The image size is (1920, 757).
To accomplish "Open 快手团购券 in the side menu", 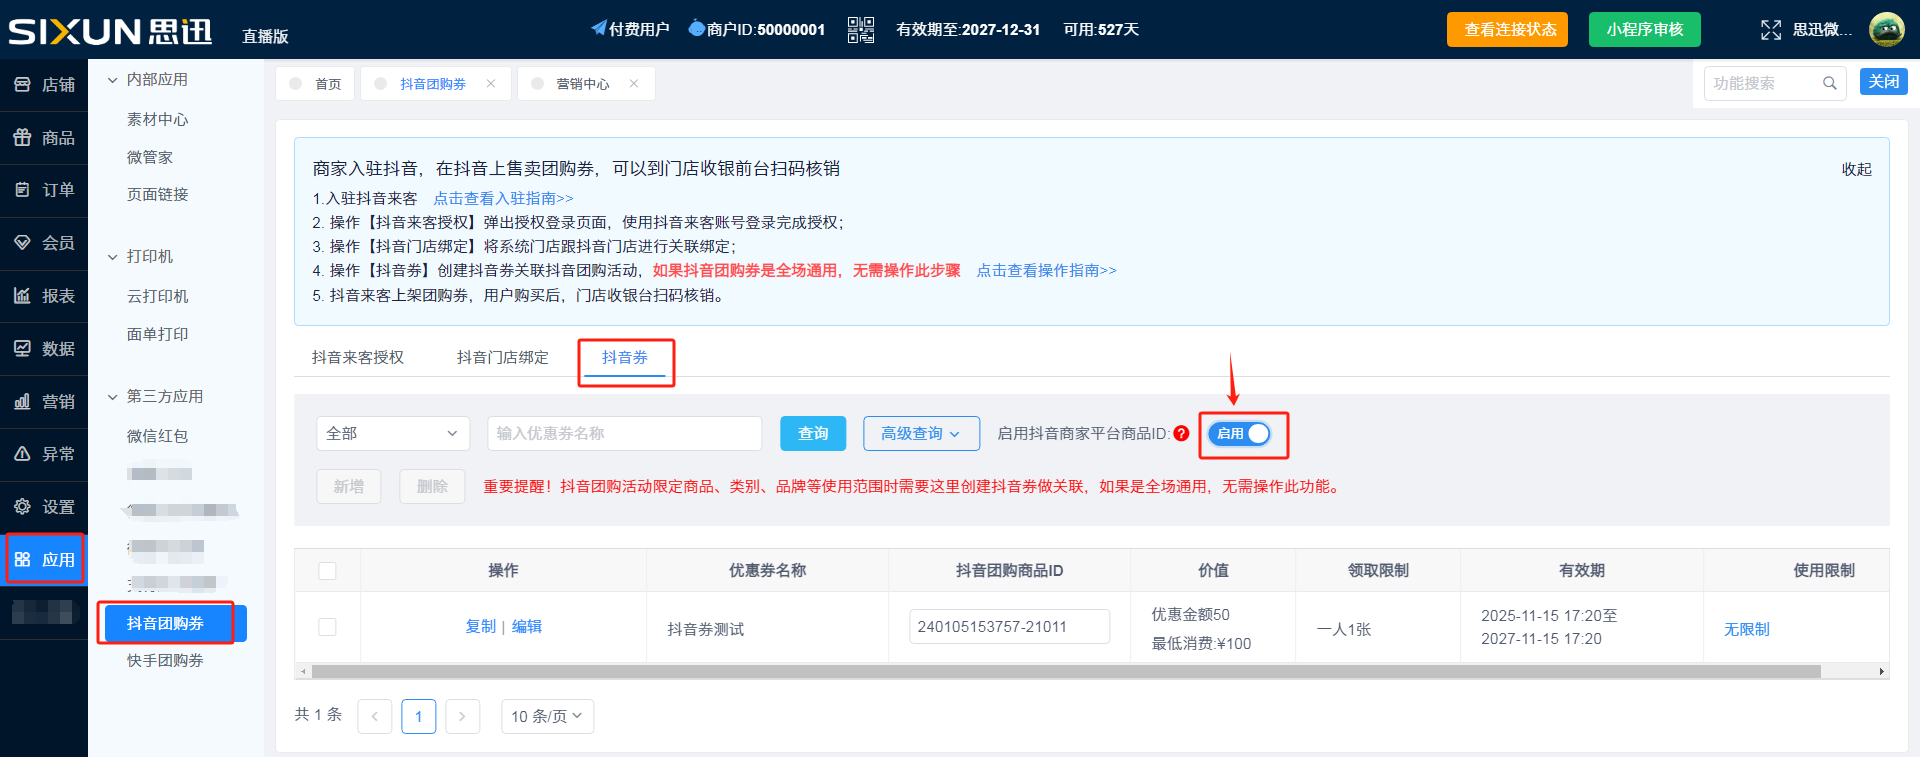I will [x=165, y=661].
